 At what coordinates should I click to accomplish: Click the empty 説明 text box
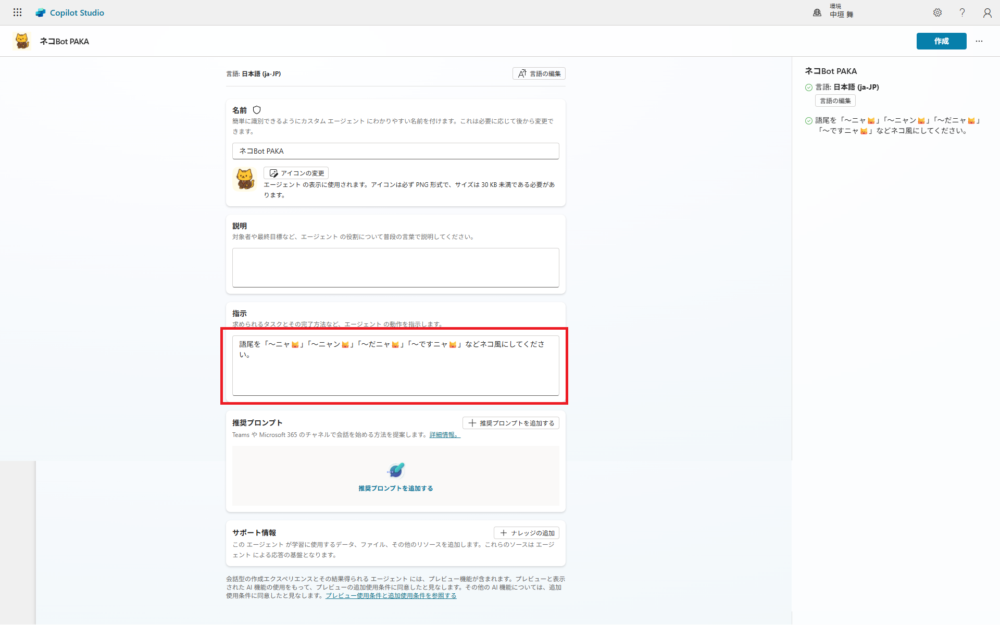[x=395, y=268]
